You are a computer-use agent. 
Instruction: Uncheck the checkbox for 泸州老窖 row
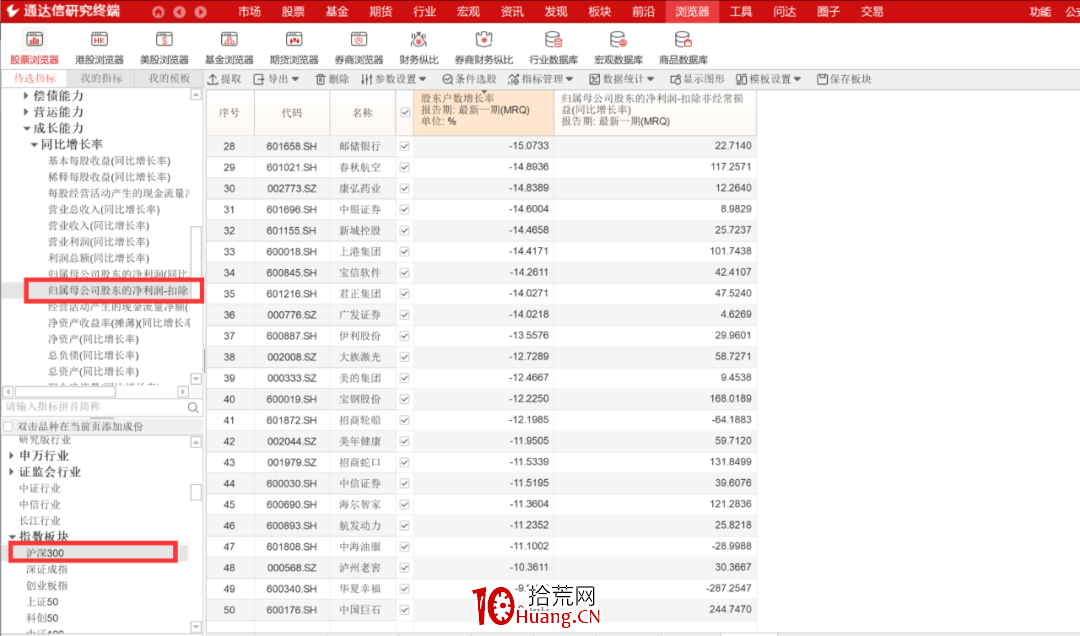tap(404, 568)
